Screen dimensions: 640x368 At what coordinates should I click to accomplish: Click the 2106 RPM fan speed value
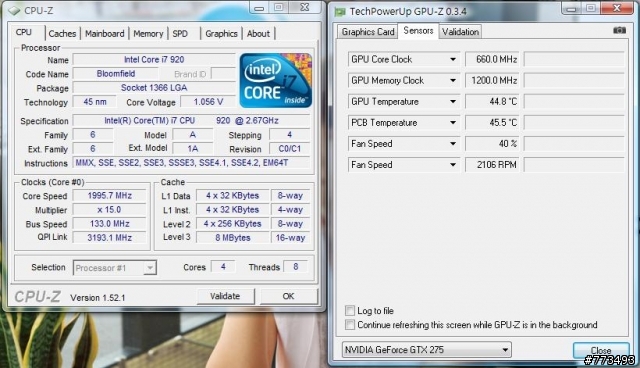[492, 165]
